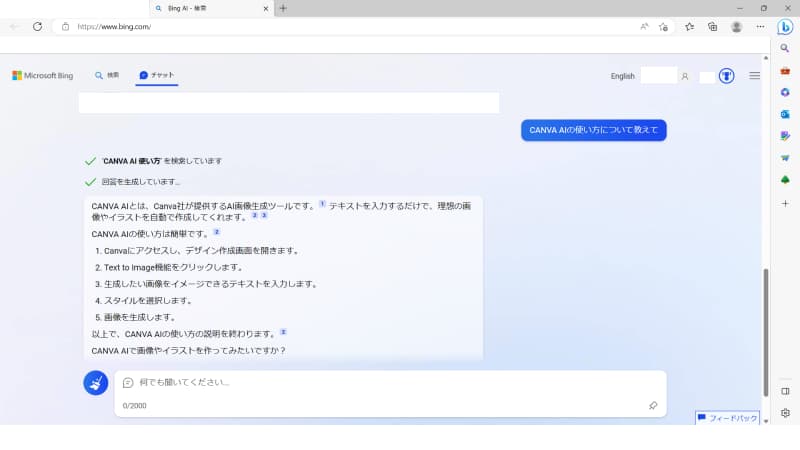The image size is (800, 450).
Task: Add this page to favorites
Action: pyautogui.click(x=663, y=27)
